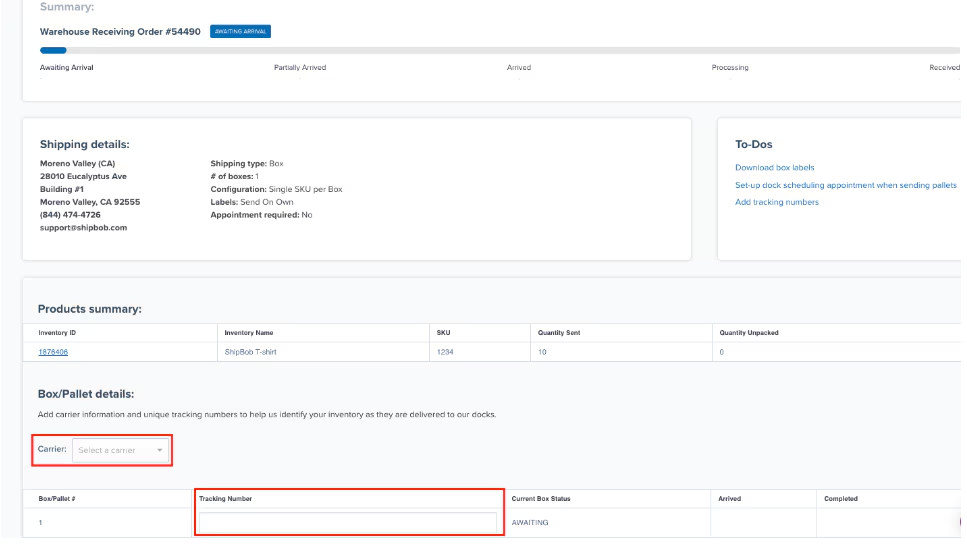Open the Select a carrier dropdown
The height and width of the screenshot is (553, 967).
120,450
